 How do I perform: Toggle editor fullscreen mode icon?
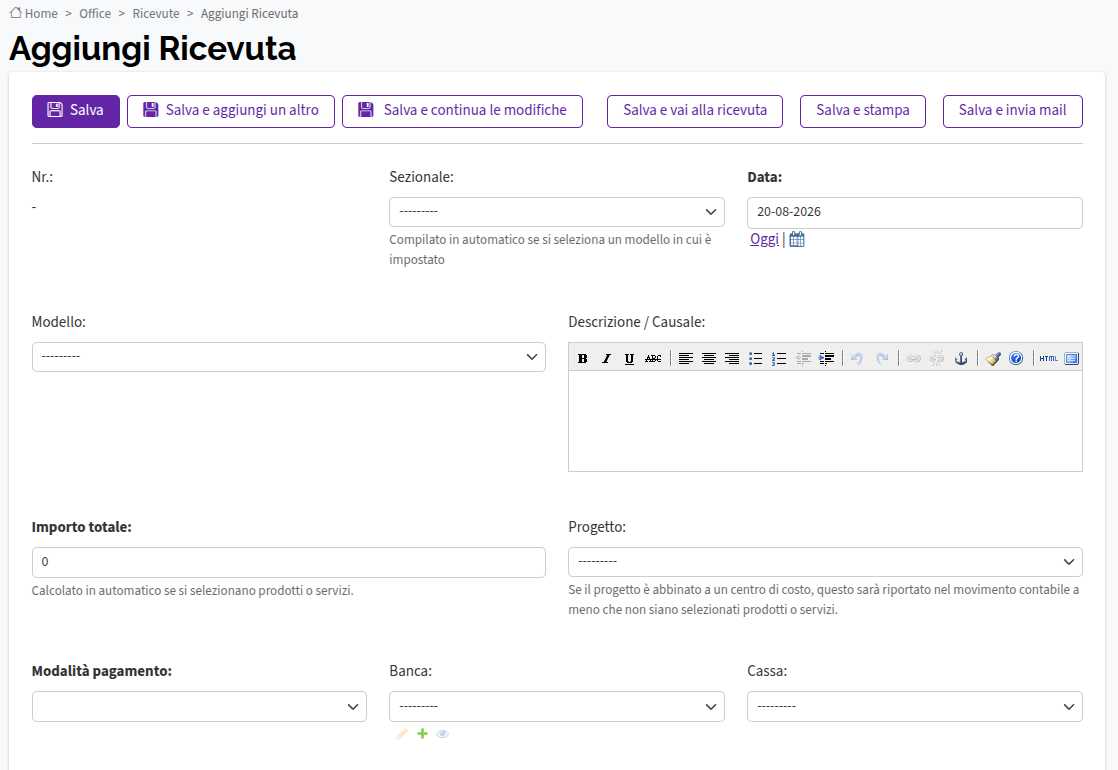click(x=1072, y=359)
